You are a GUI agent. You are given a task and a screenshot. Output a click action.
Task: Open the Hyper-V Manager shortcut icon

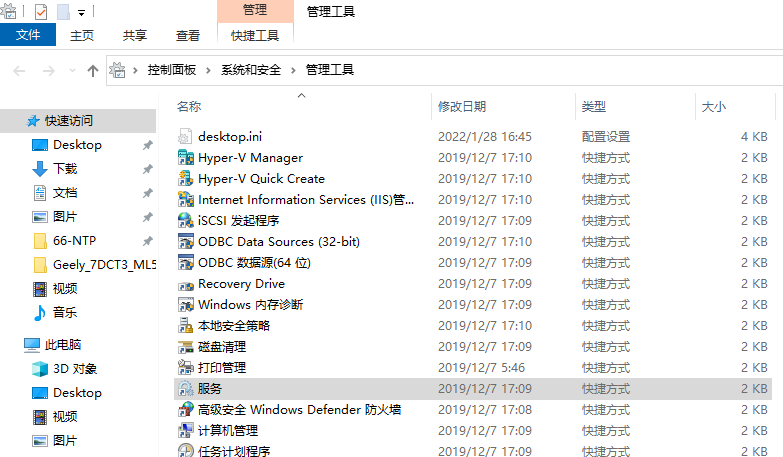point(186,157)
